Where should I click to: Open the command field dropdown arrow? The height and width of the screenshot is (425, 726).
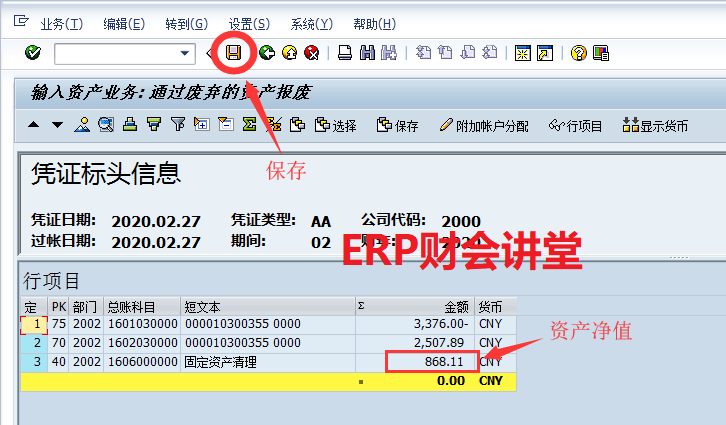coord(185,53)
